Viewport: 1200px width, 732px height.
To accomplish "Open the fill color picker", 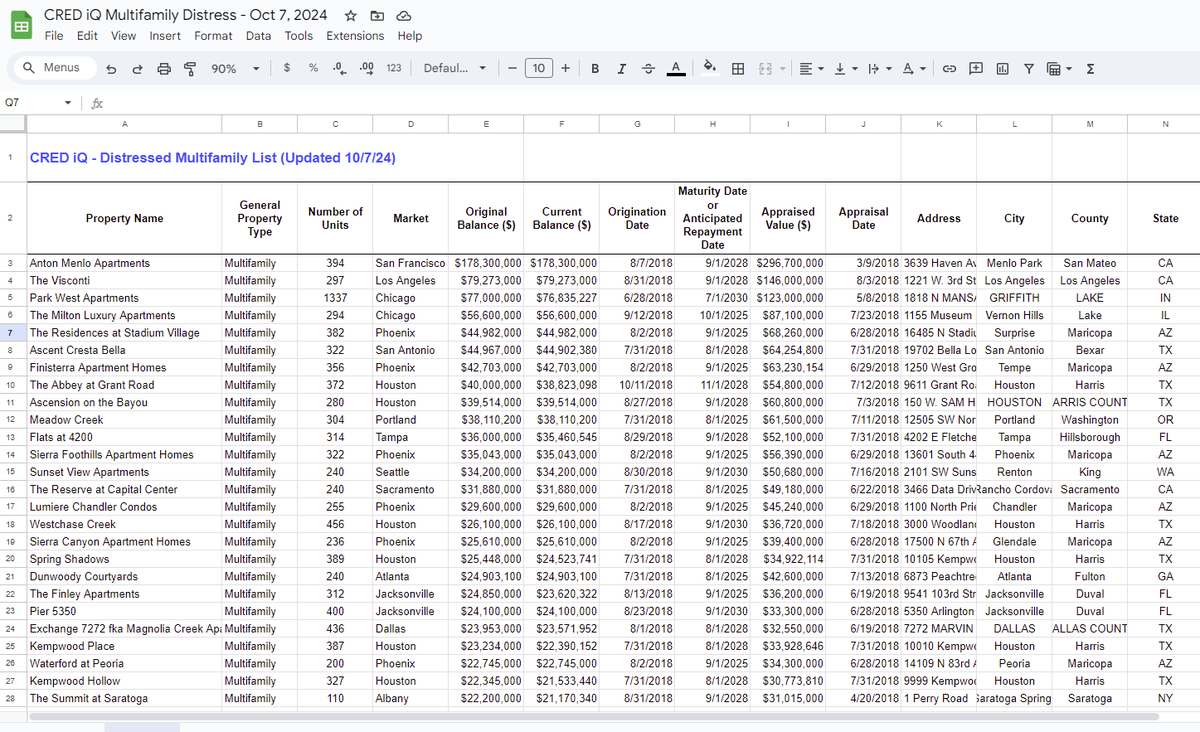I will click(x=710, y=68).
